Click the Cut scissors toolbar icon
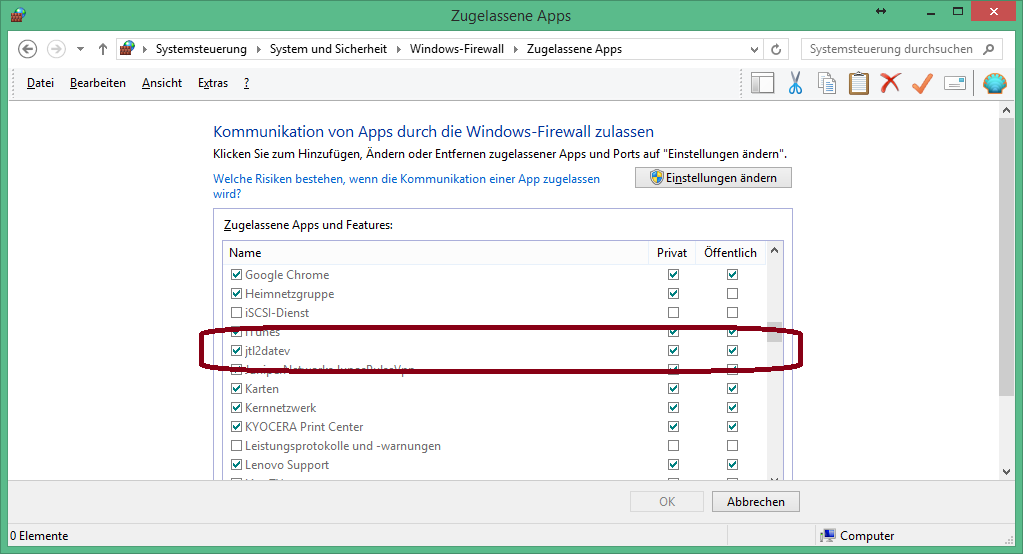 pos(796,84)
